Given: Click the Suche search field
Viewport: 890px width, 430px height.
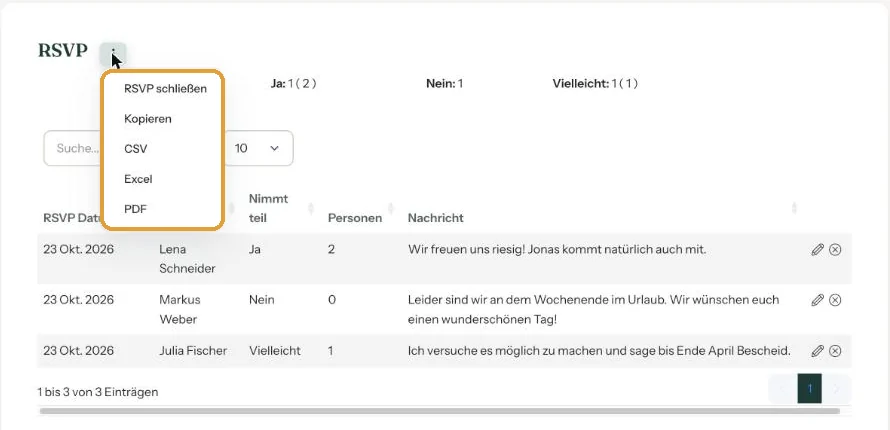Looking at the screenshot, I should [72, 149].
